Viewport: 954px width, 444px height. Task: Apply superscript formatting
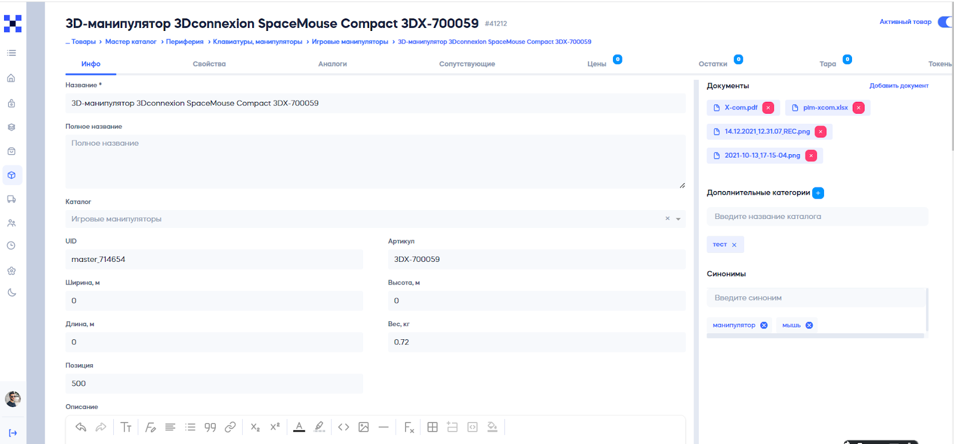pos(274,427)
